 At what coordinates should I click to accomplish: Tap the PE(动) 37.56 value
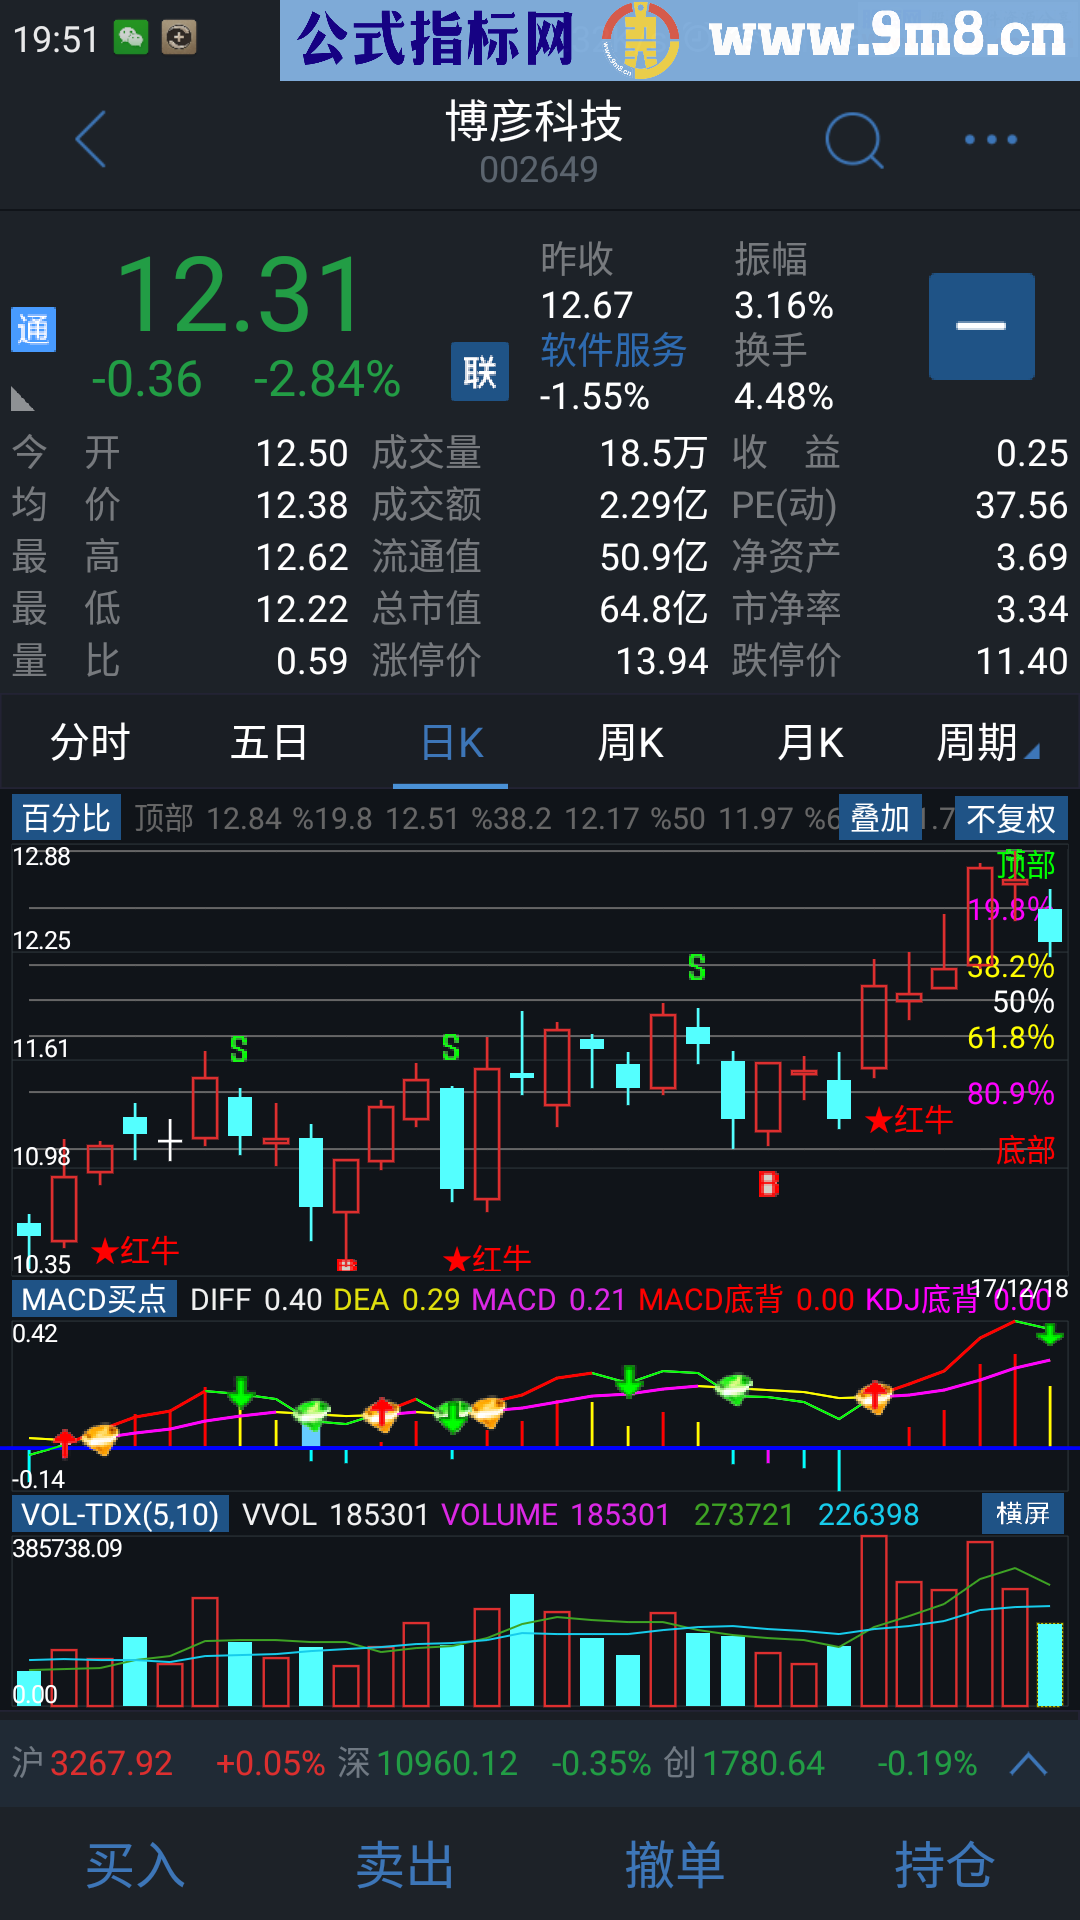(x=1022, y=505)
